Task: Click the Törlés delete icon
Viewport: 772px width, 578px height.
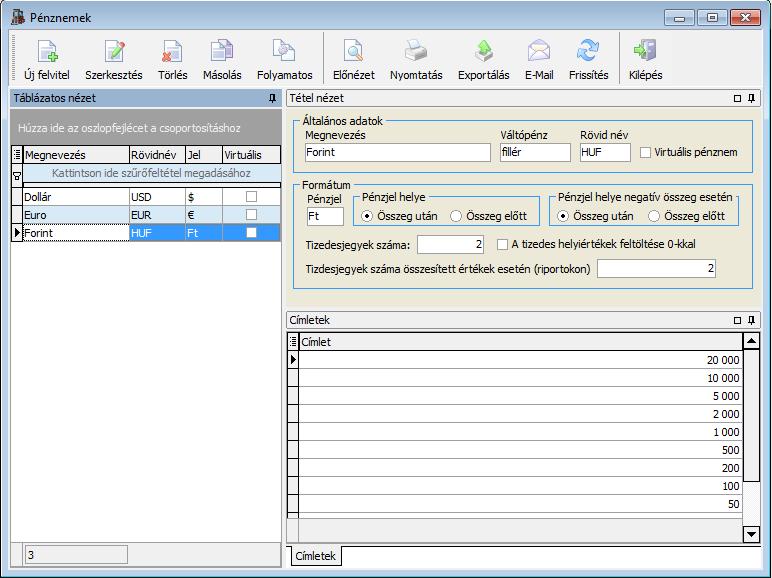Action: point(172,51)
